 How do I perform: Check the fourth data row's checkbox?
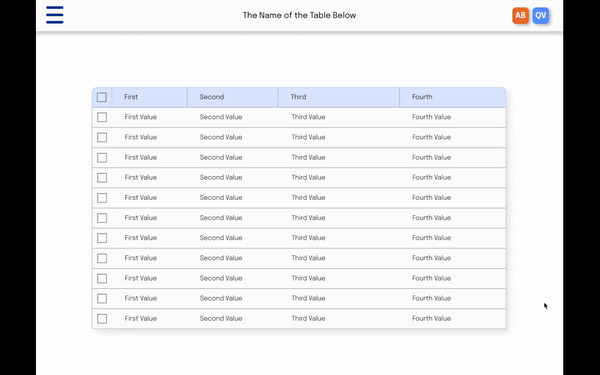click(102, 178)
